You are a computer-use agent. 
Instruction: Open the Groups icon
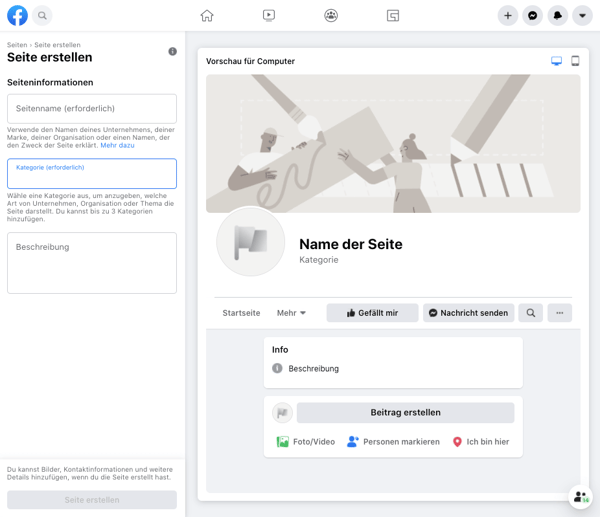tap(331, 16)
